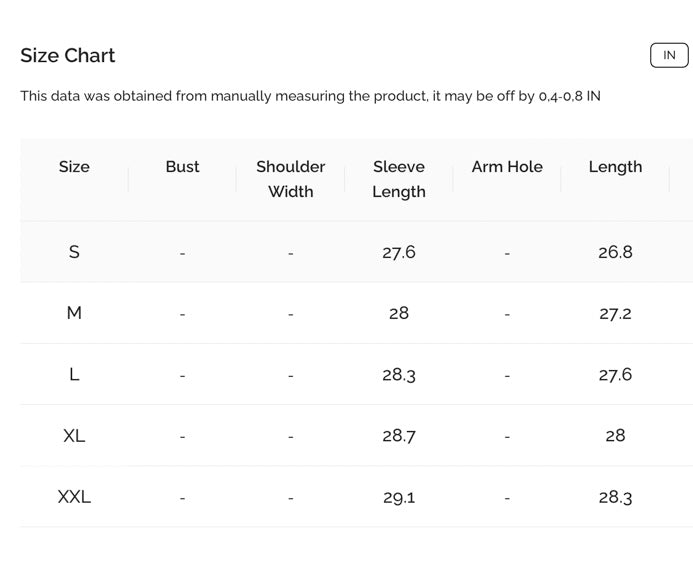This screenshot has width=693, height=567.
Task: Select the Size column header
Action: point(74,167)
